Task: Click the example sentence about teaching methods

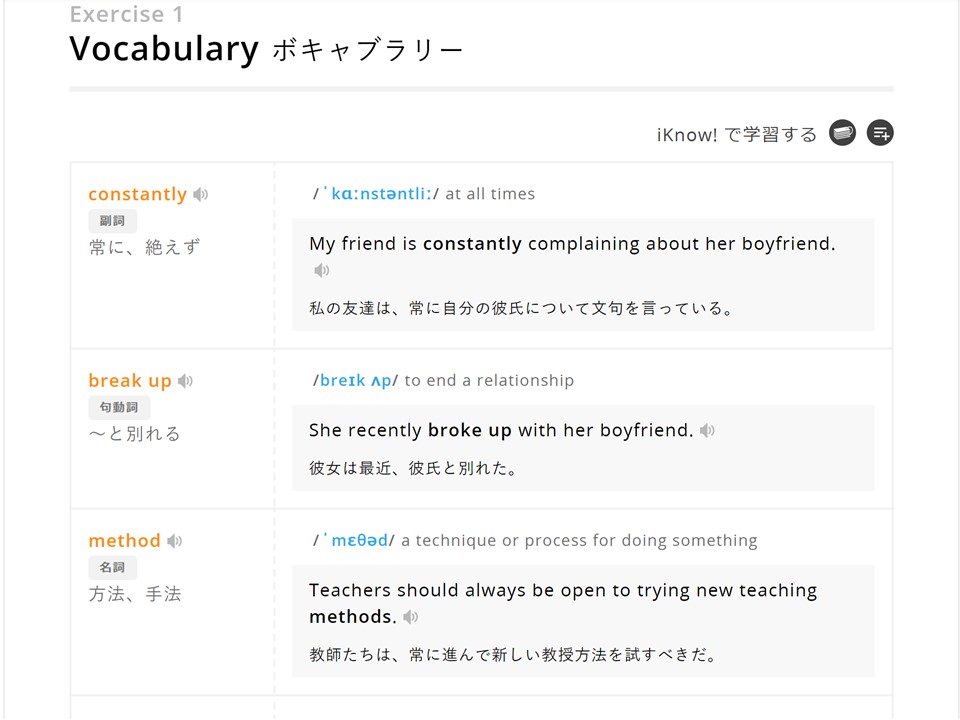Action: [x=563, y=604]
